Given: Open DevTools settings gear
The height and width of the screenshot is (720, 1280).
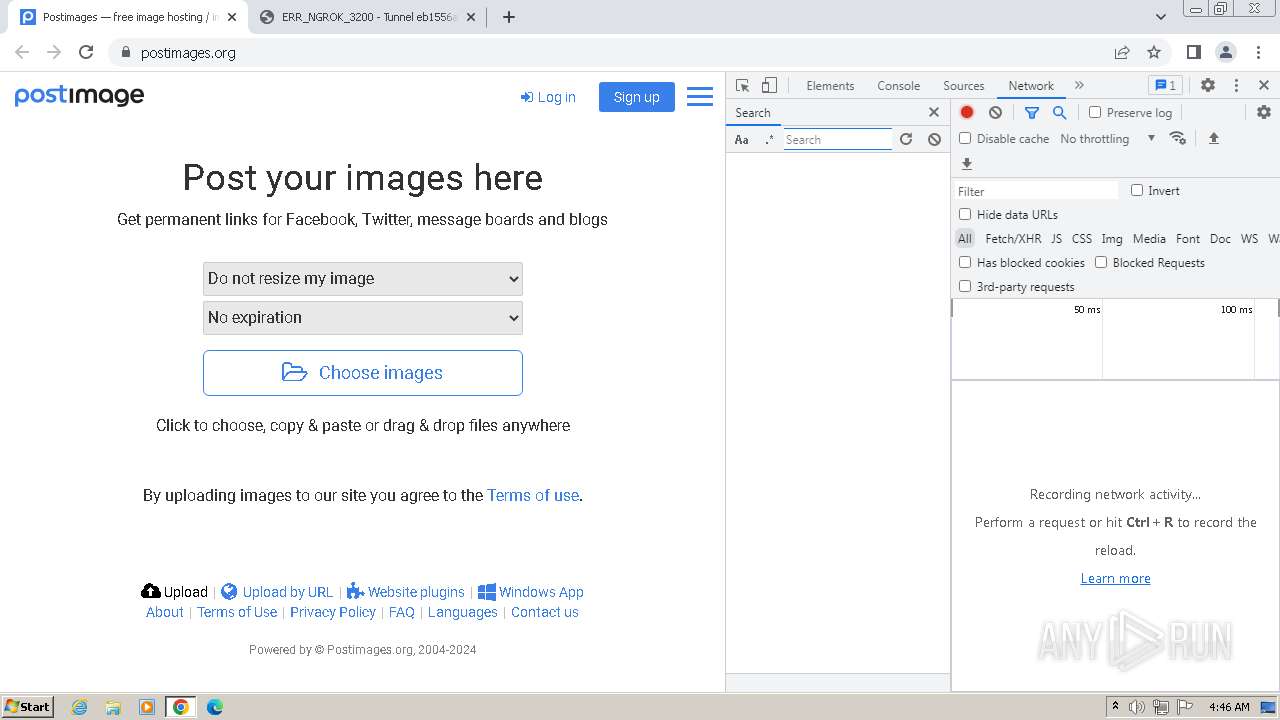Looking at the screenshot, I should click(1208, 86).
